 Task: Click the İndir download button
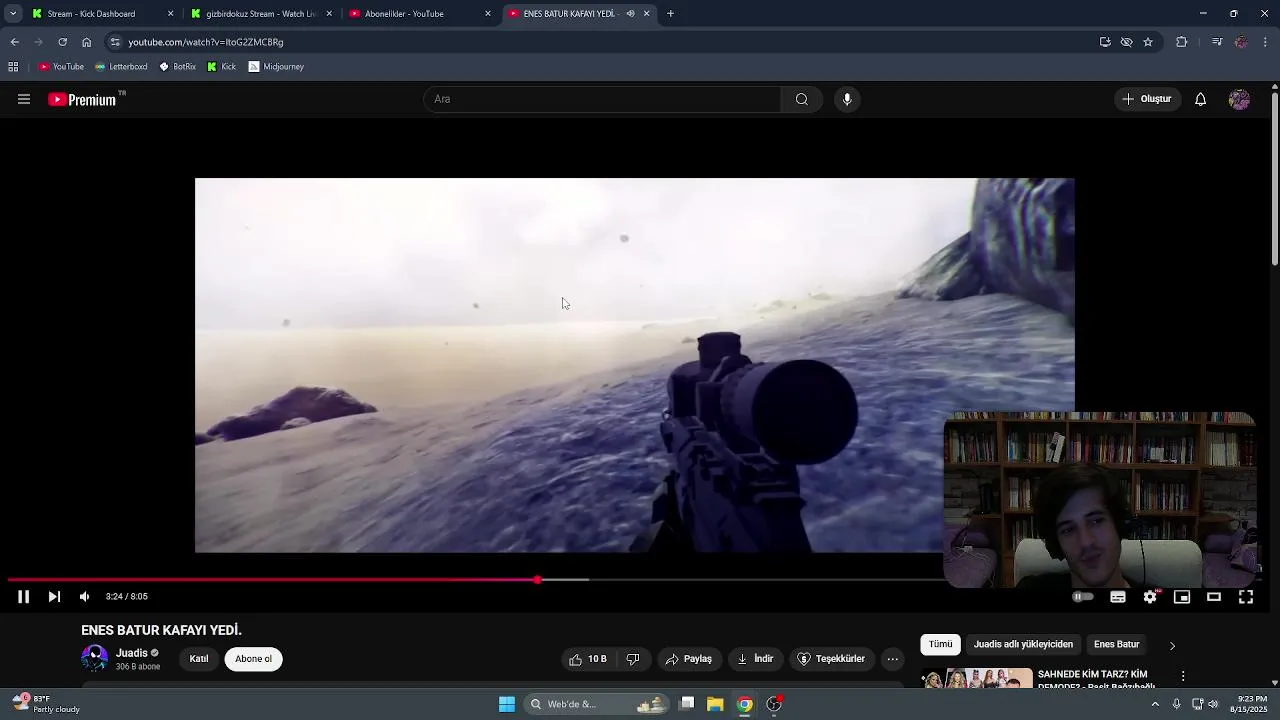[755, 659]
